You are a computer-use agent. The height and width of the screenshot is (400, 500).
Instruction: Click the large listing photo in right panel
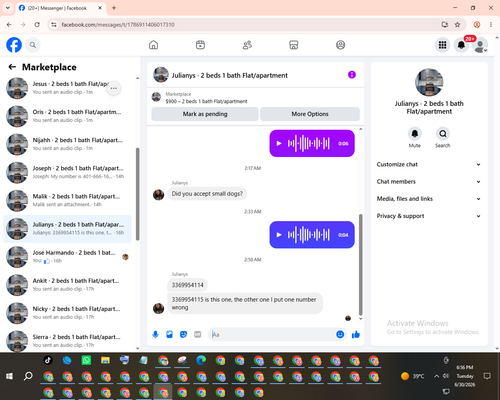pyautogui.click(x=429, y=82)
